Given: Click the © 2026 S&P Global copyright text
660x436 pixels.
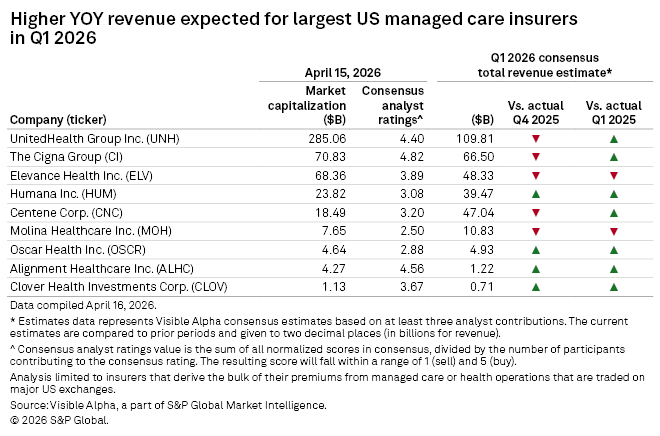Looking at the screenshot, I should click(58, 420).
